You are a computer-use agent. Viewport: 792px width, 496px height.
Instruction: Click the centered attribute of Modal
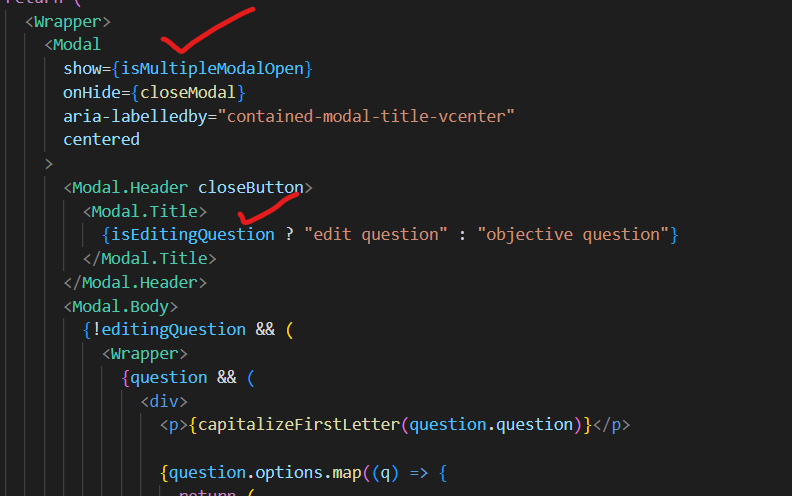point(101,140)
